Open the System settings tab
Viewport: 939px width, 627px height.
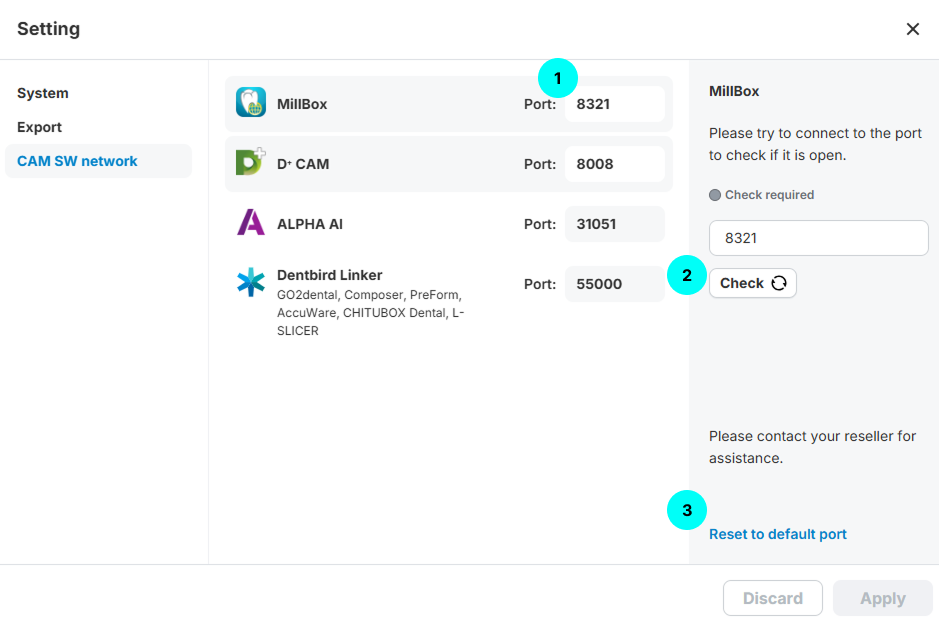click(x=43, y=93)
